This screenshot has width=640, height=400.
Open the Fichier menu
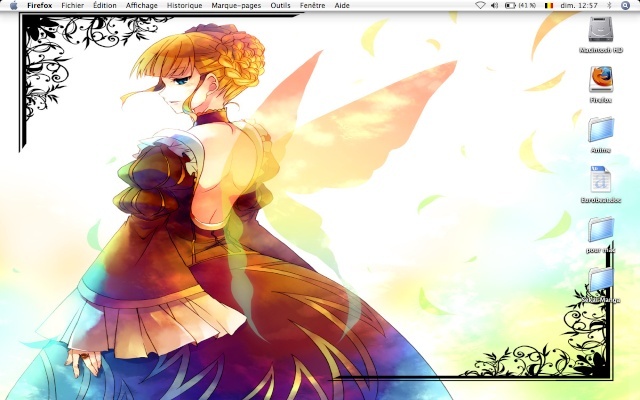pos(73,5)
